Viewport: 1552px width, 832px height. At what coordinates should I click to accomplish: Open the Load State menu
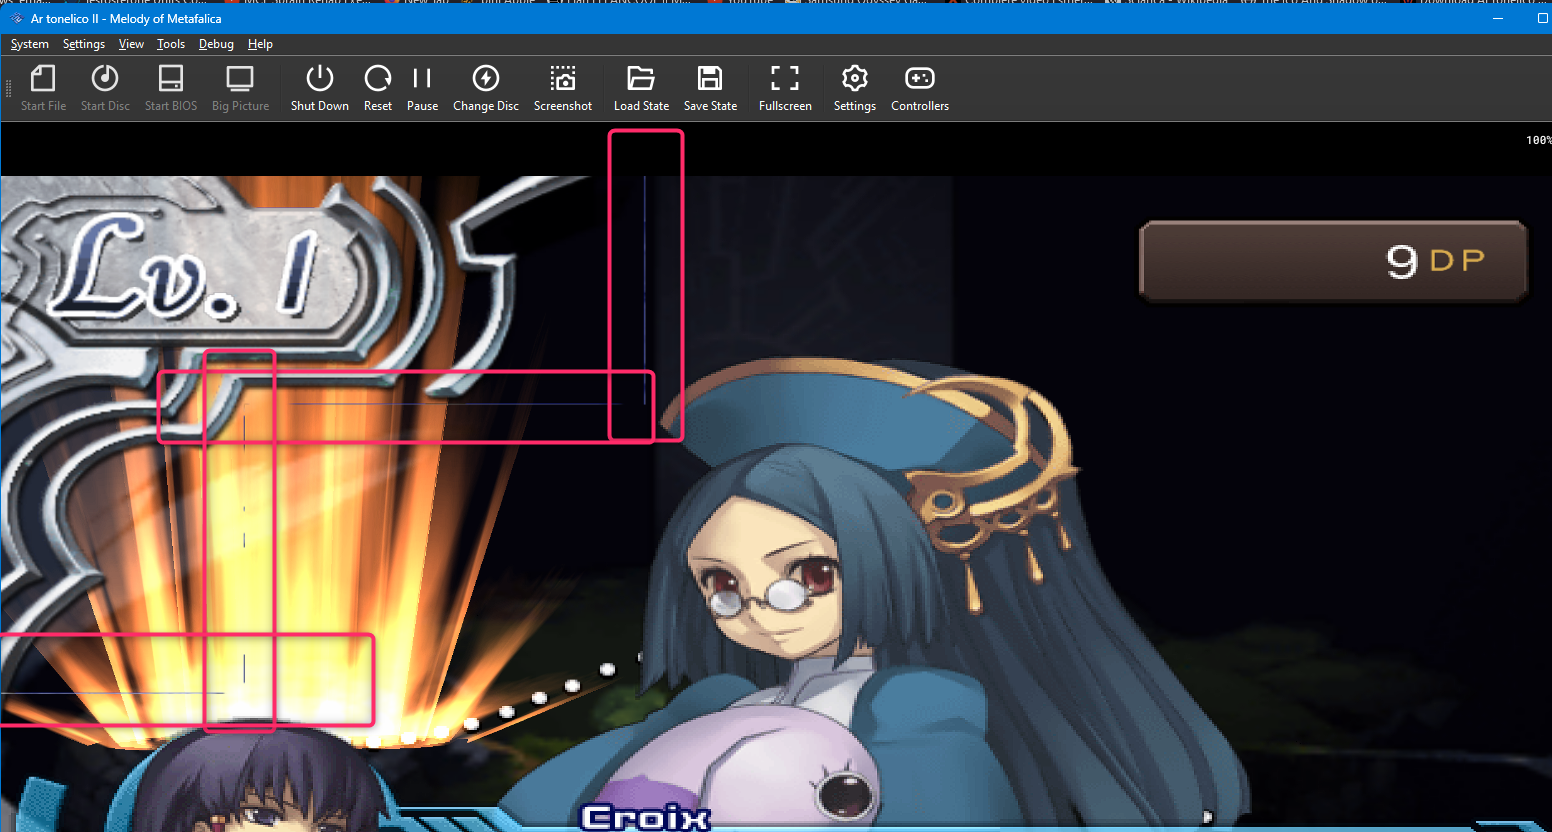[x=641, y=88]
